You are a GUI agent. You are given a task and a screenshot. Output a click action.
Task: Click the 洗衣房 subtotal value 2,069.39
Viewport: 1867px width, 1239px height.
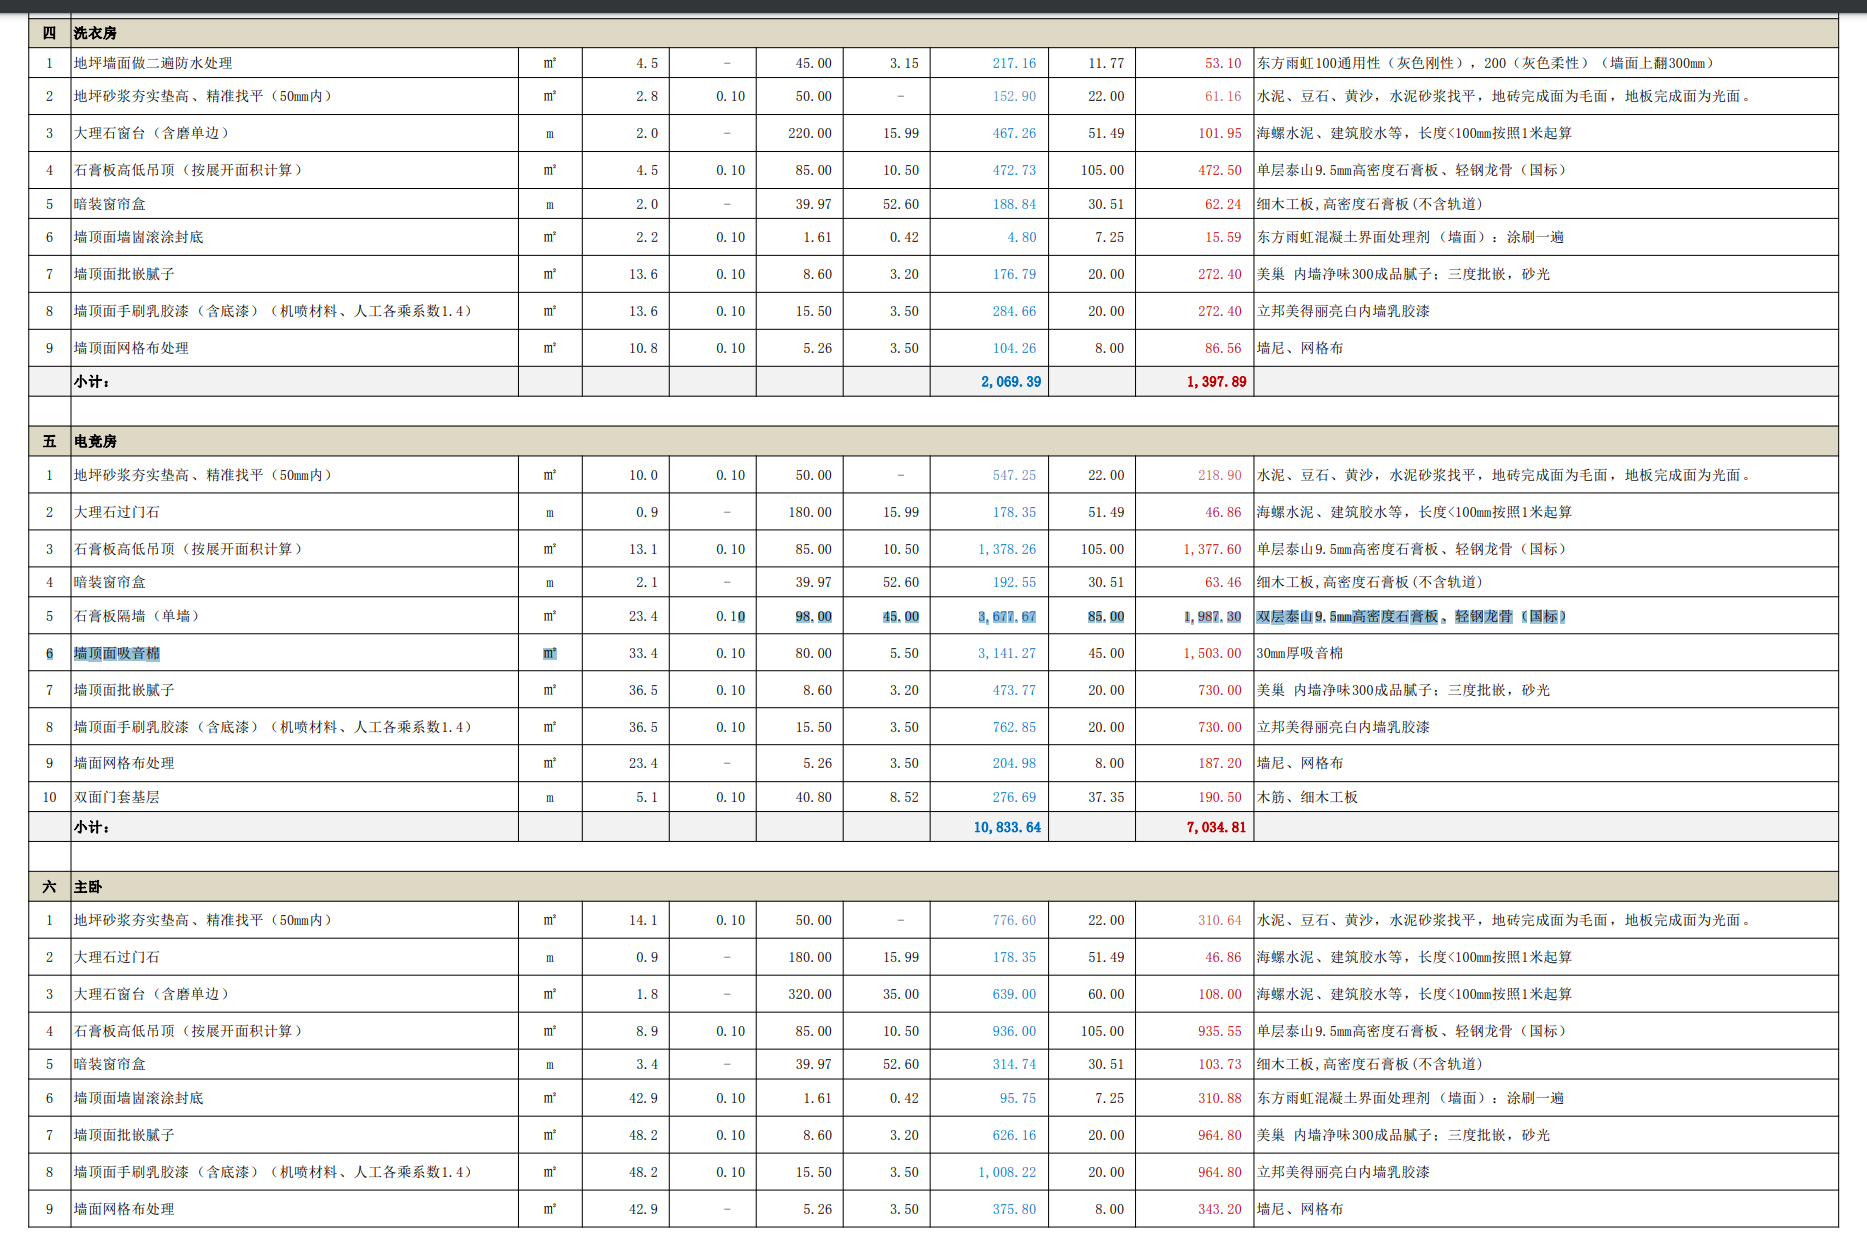[1010, 382]
